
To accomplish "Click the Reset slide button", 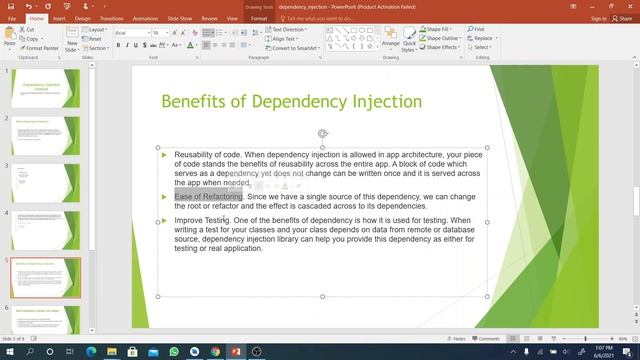I will 92,39.
